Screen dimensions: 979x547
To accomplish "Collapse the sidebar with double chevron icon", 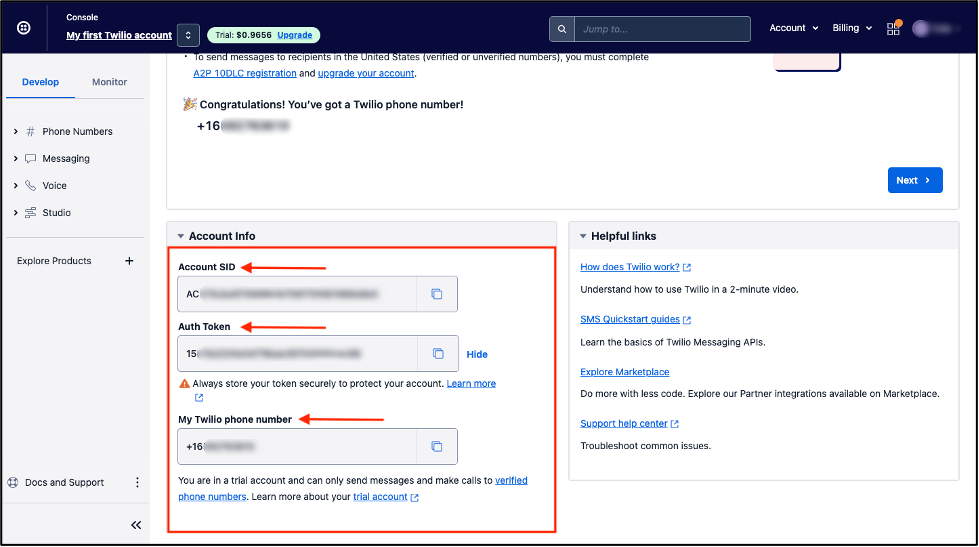I will 136,525.
